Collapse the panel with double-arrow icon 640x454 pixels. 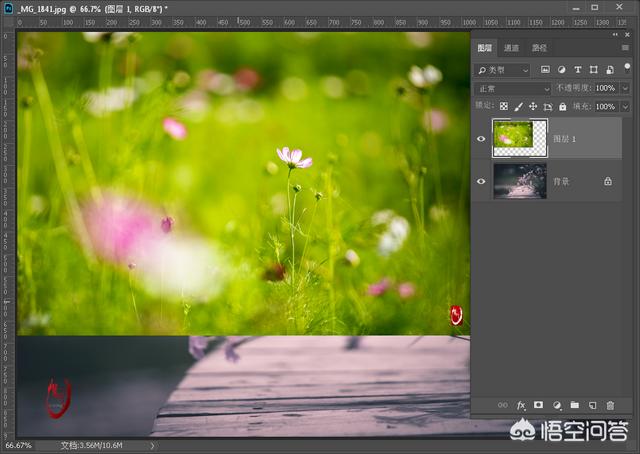(x=615, y=35)
